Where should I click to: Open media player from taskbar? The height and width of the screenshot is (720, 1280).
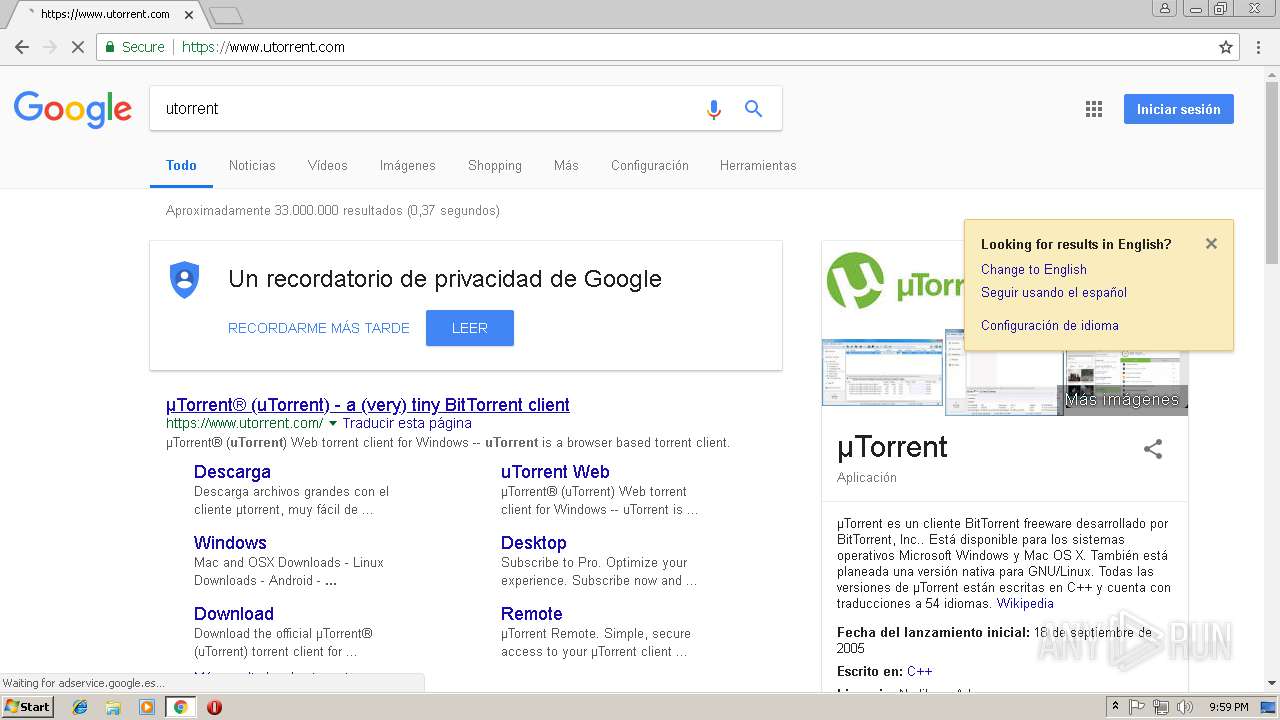pyautogui.click(x=147, y=707)
